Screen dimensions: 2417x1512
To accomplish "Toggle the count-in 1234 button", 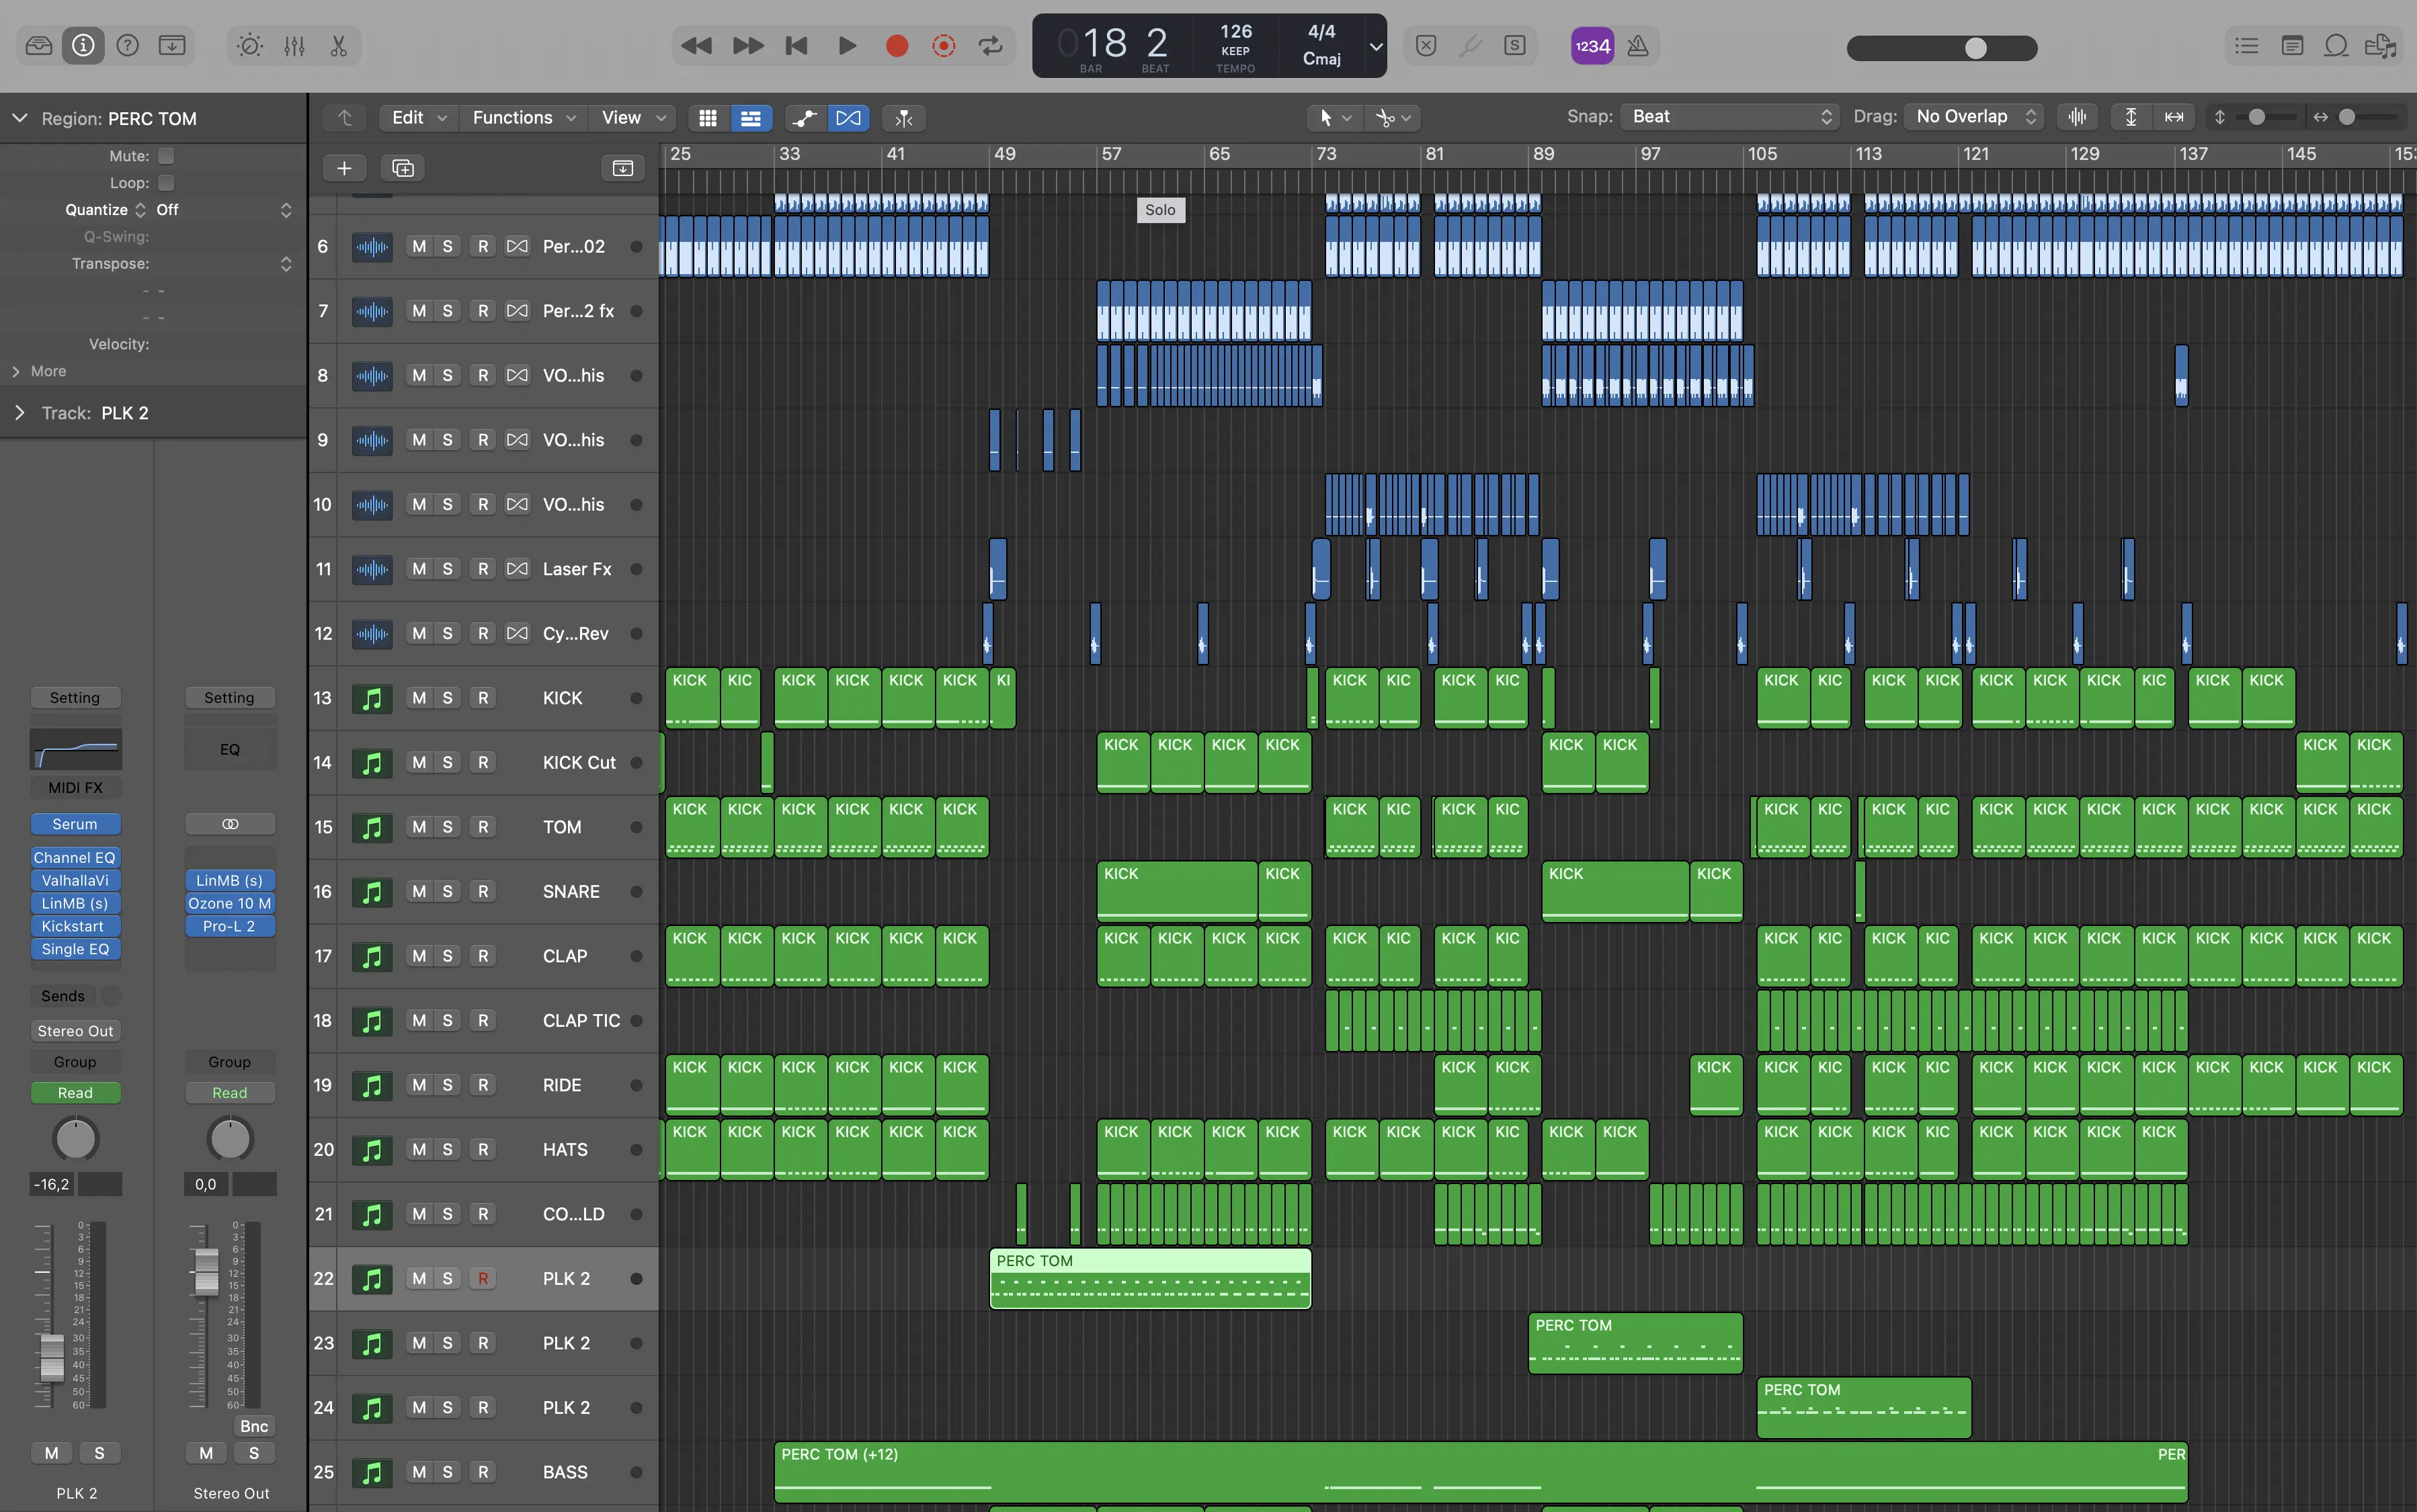I will (1592, 46).
